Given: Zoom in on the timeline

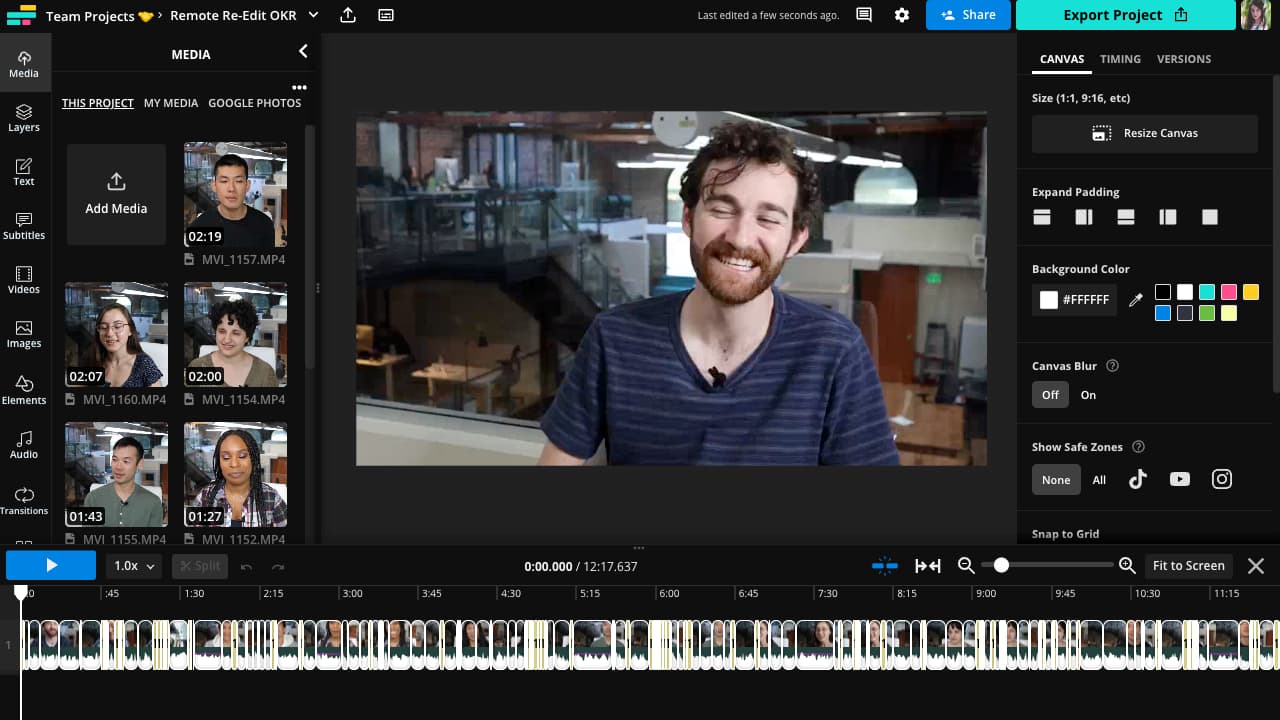Looking at the screenshot, I should tap(1127, 566).
